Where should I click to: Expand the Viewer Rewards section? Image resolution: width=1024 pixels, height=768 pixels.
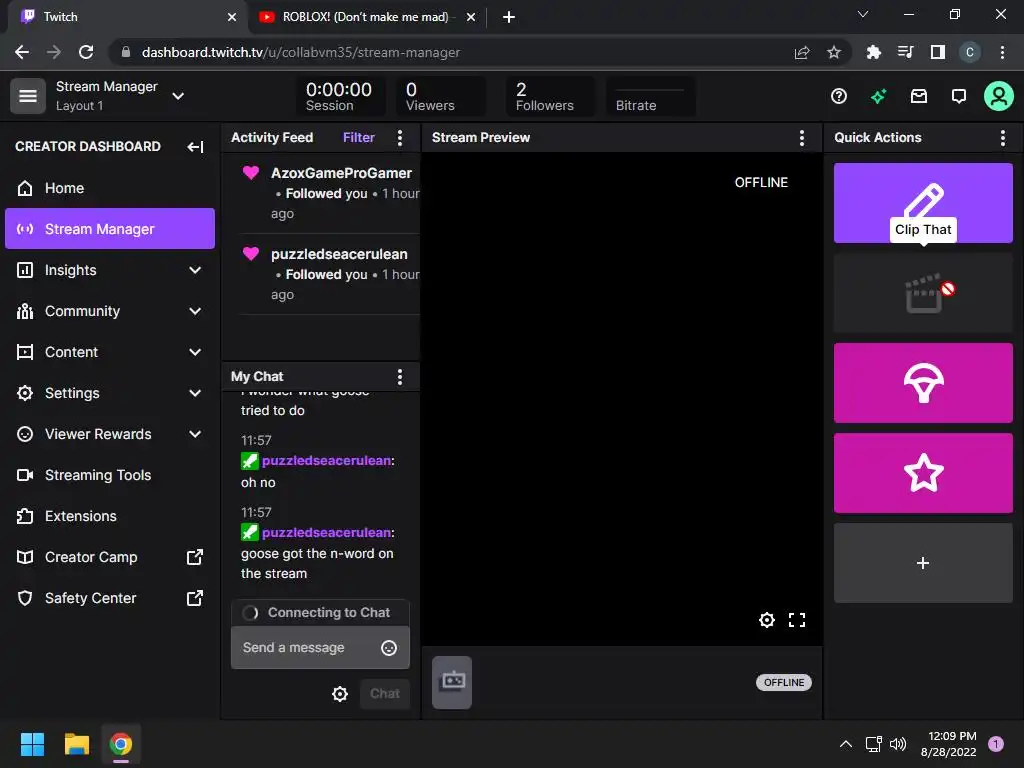click(x=110, y=434)
